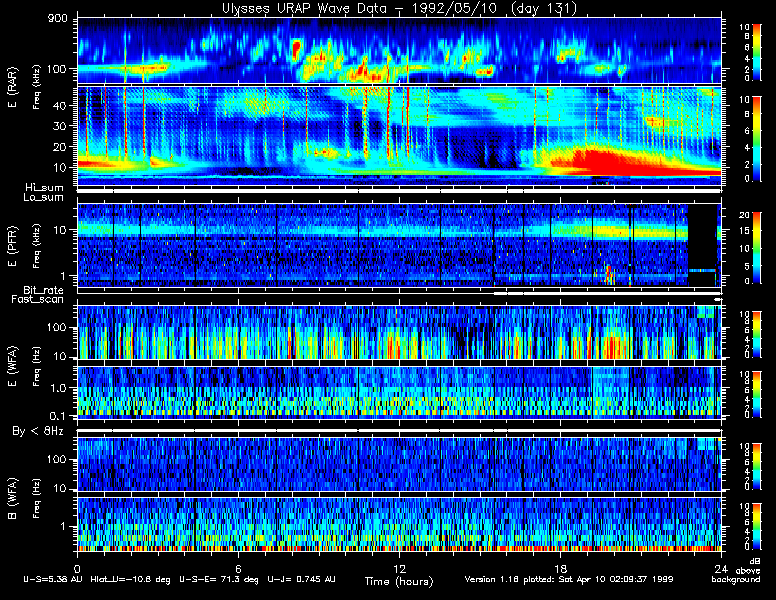Click the Hi_sum label
Viewport: 776px width, 600px height.
(x=44, y=187)
